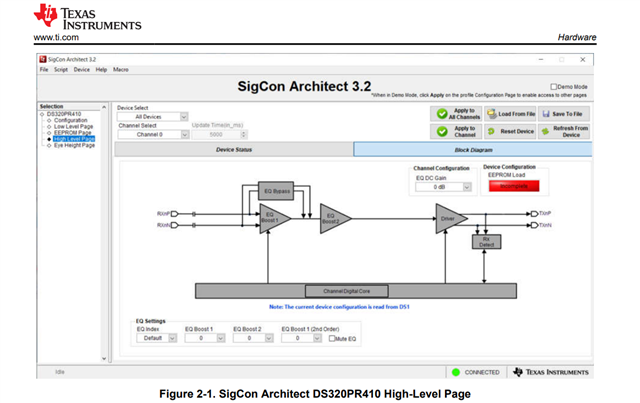This screenshot has width=640, height=403.
Task: Click the Load From File button
Action: [x=511, y=114]
